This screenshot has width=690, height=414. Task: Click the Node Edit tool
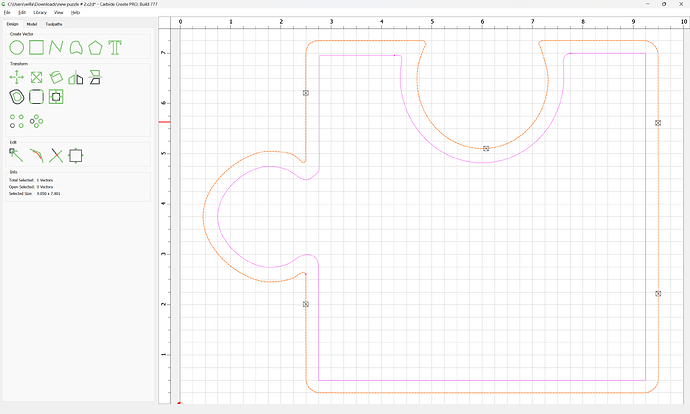[17, 155]
